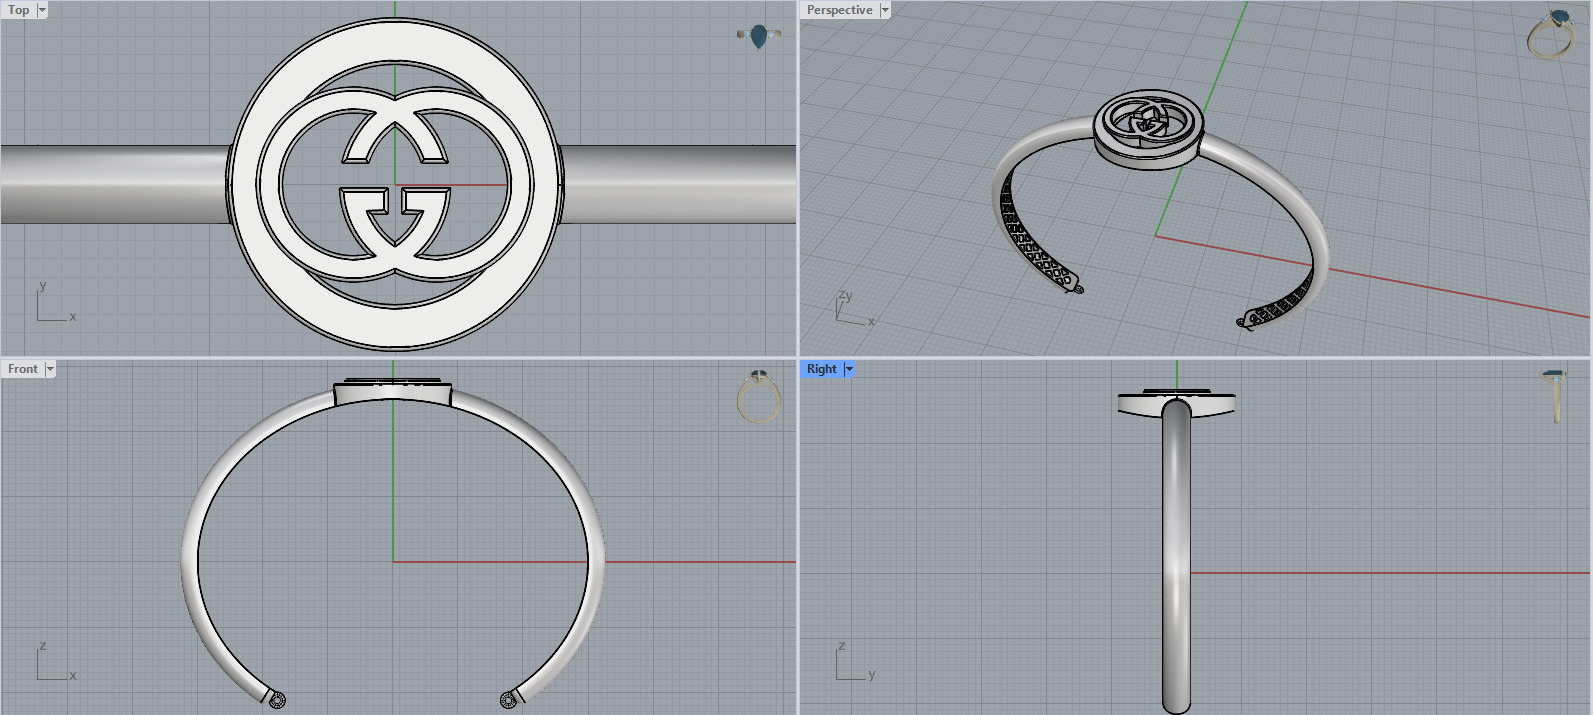Select the right clasp ring in Front view
The image size is (1593, 715).
[508, 700]
